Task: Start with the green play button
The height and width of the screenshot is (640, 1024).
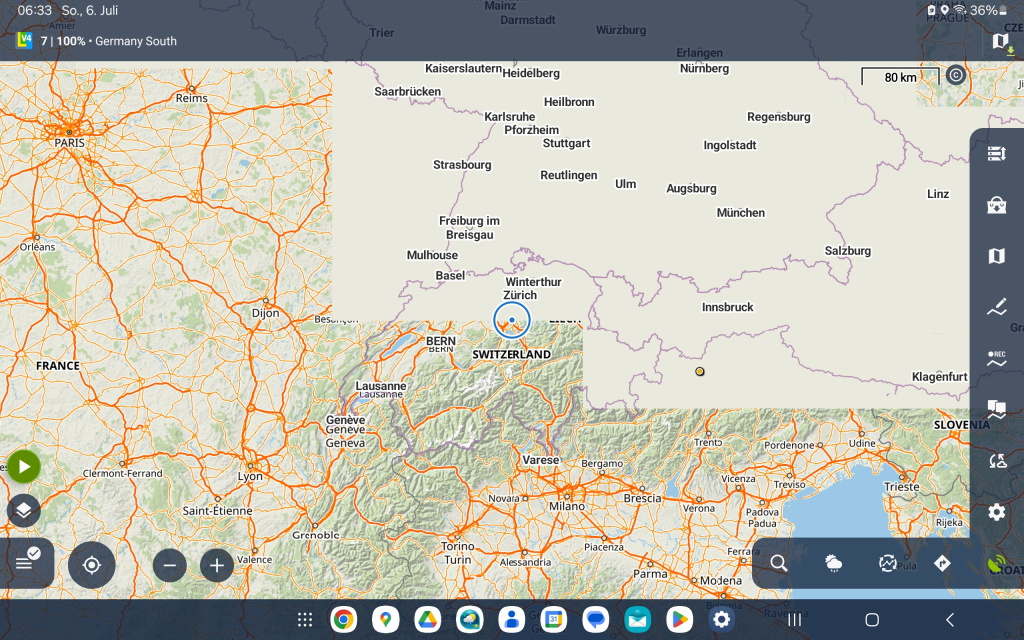Action: pos(24,466)
